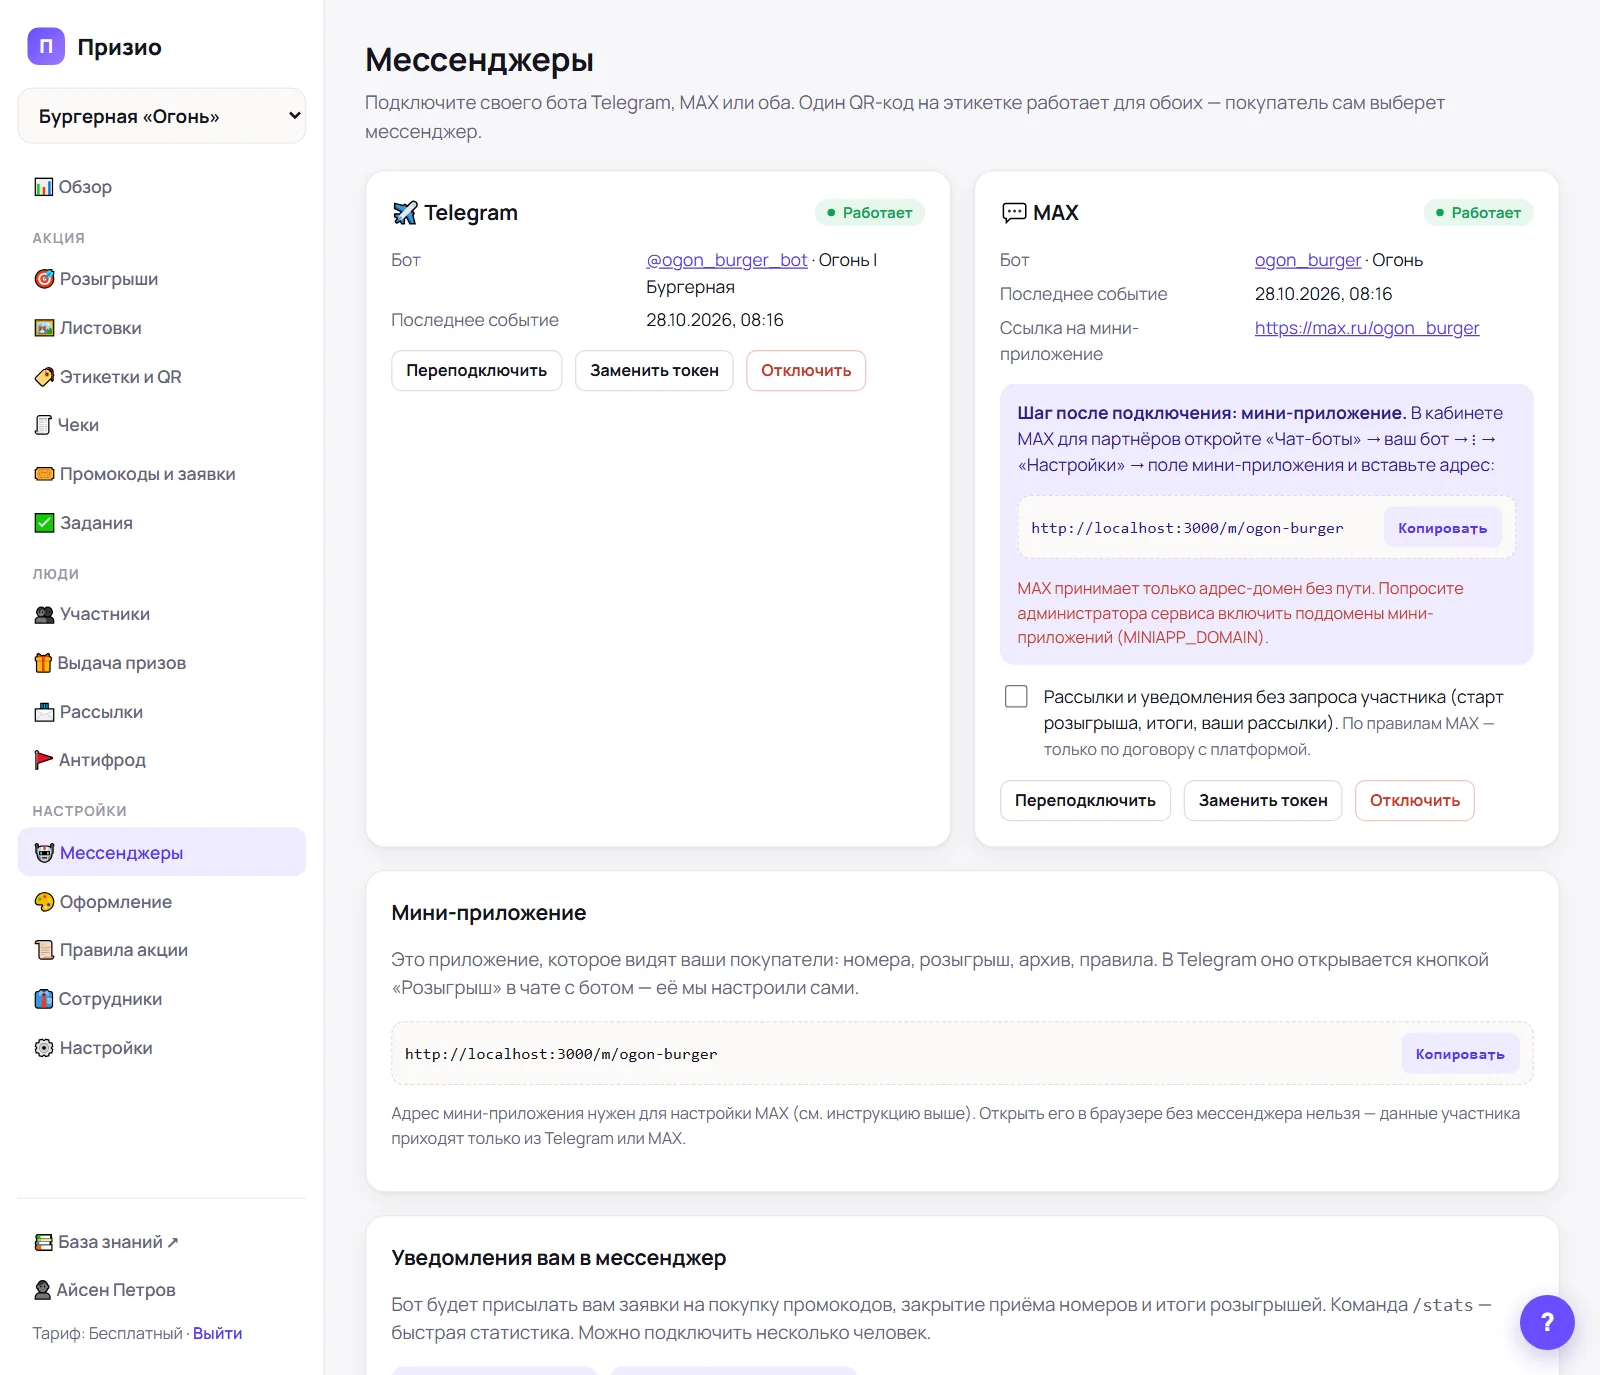Enable MAX рассылки без запроса checkbox

1016,696
